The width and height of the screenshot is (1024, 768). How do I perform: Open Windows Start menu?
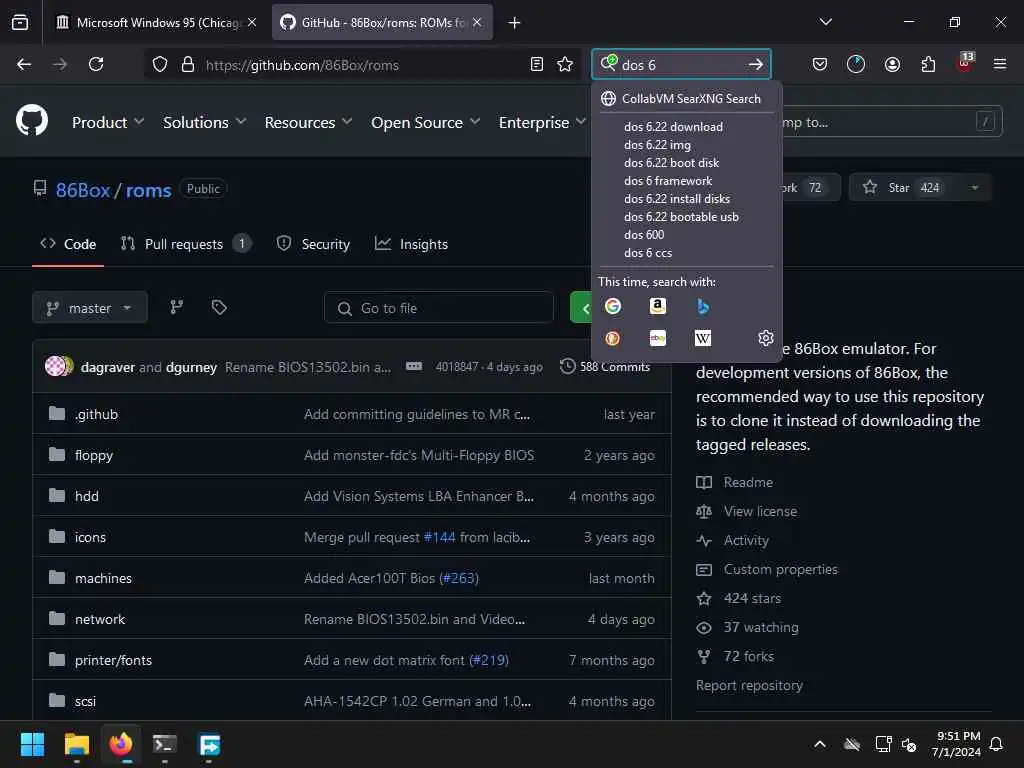point(32,744)
